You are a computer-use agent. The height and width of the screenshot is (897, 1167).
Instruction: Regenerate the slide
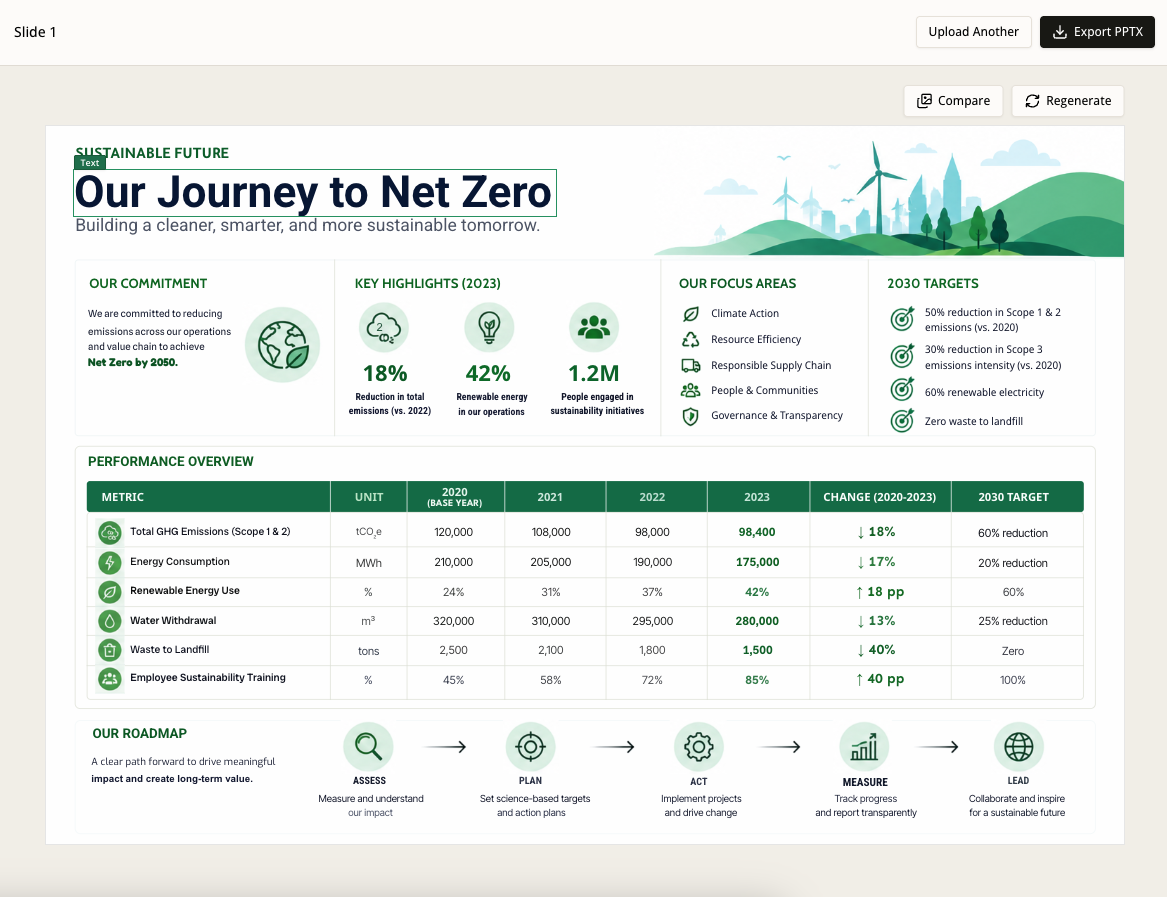pos(1067,100)
